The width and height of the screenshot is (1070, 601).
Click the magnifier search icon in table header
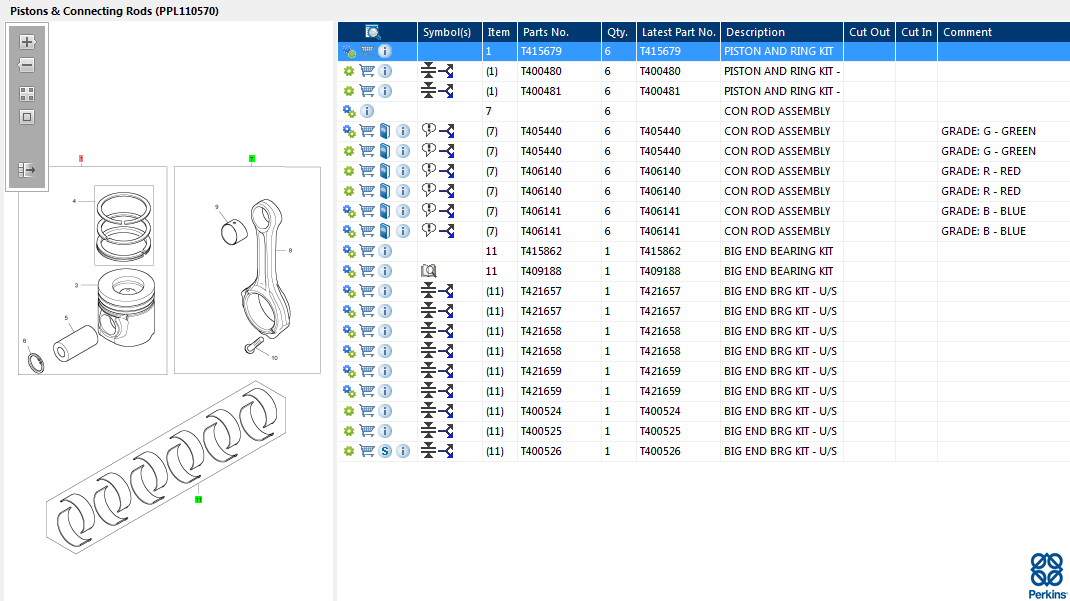click(373, 32)
